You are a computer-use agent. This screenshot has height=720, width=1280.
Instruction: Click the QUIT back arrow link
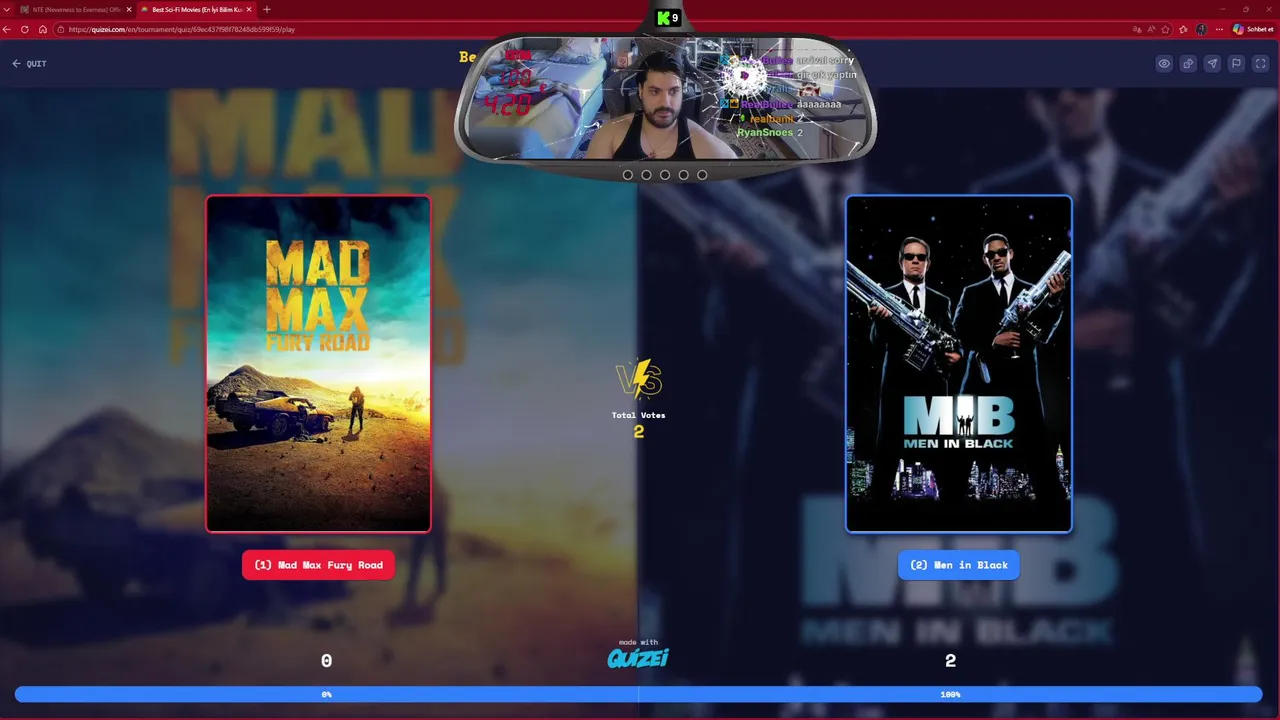click(x=29, y=64)
